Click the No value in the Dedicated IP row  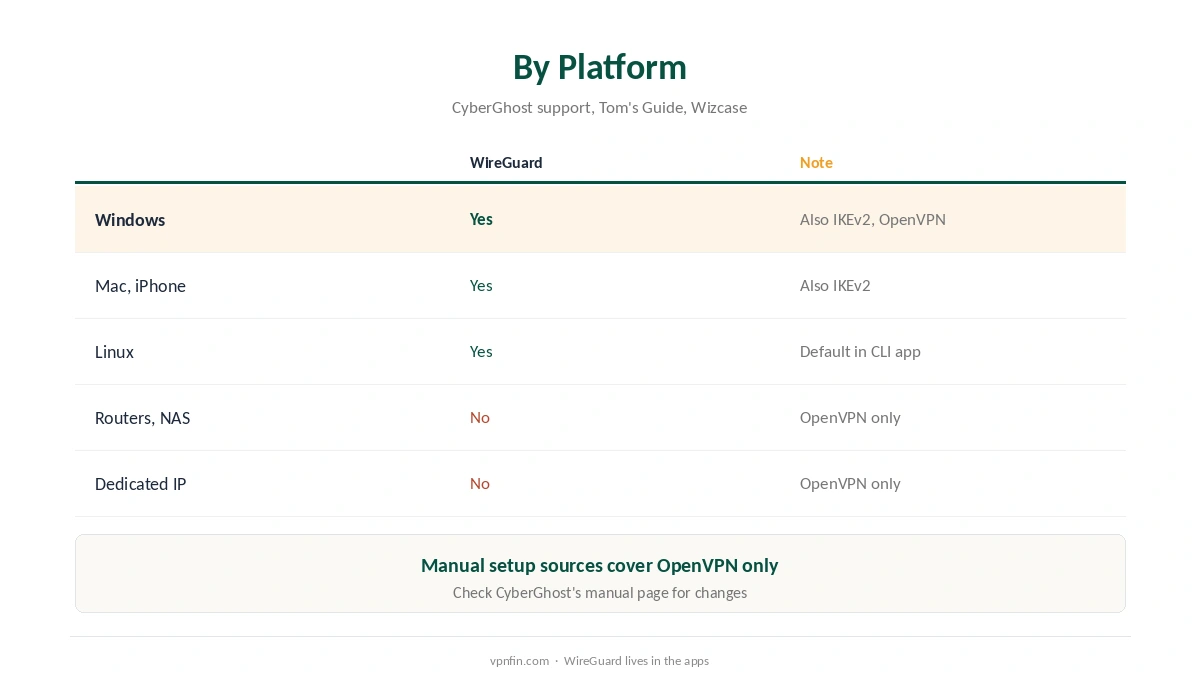pyautogui.click(x=480, y=484)
